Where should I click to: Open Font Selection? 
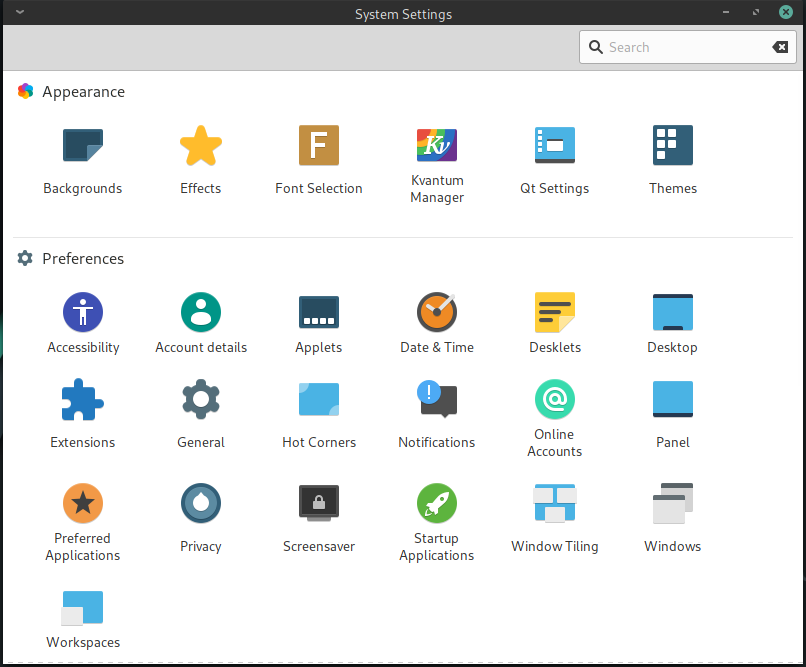[318, 158]
